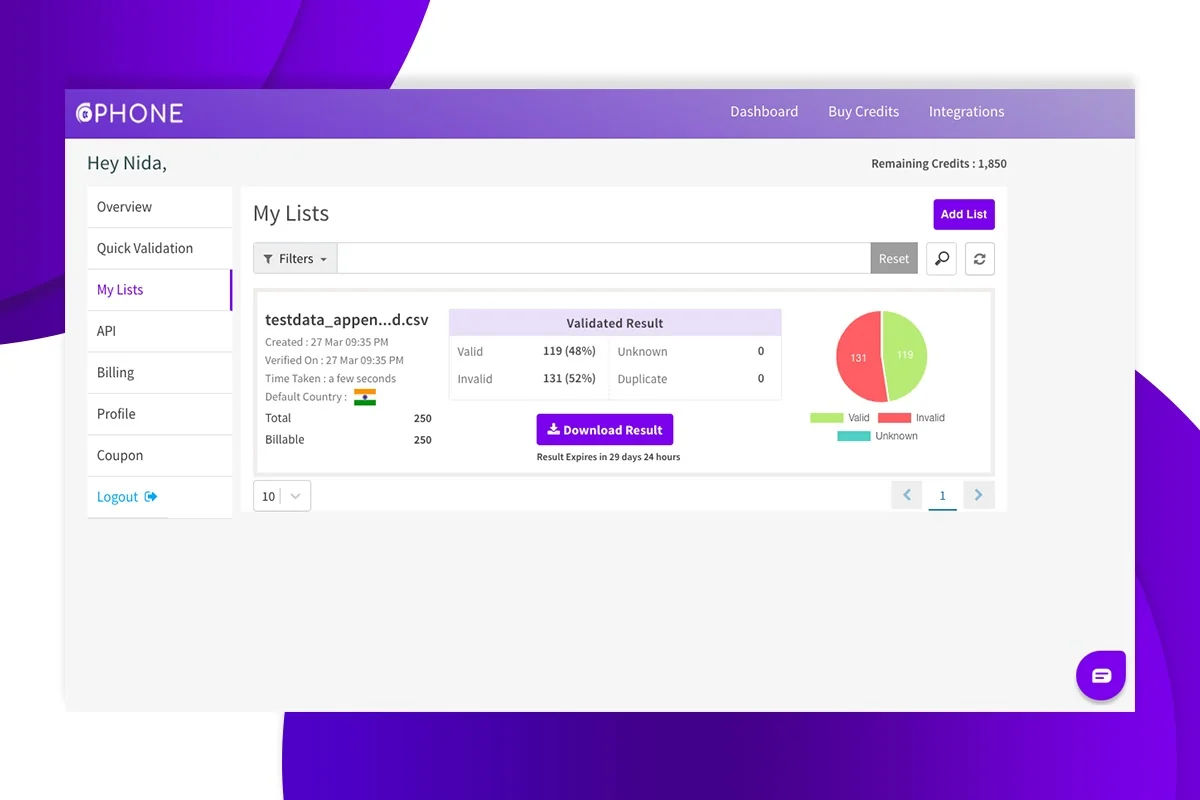This screenshot has width=1200, height=800.
Task: Go to previous page arrow
Action: [x=907, y=495]
